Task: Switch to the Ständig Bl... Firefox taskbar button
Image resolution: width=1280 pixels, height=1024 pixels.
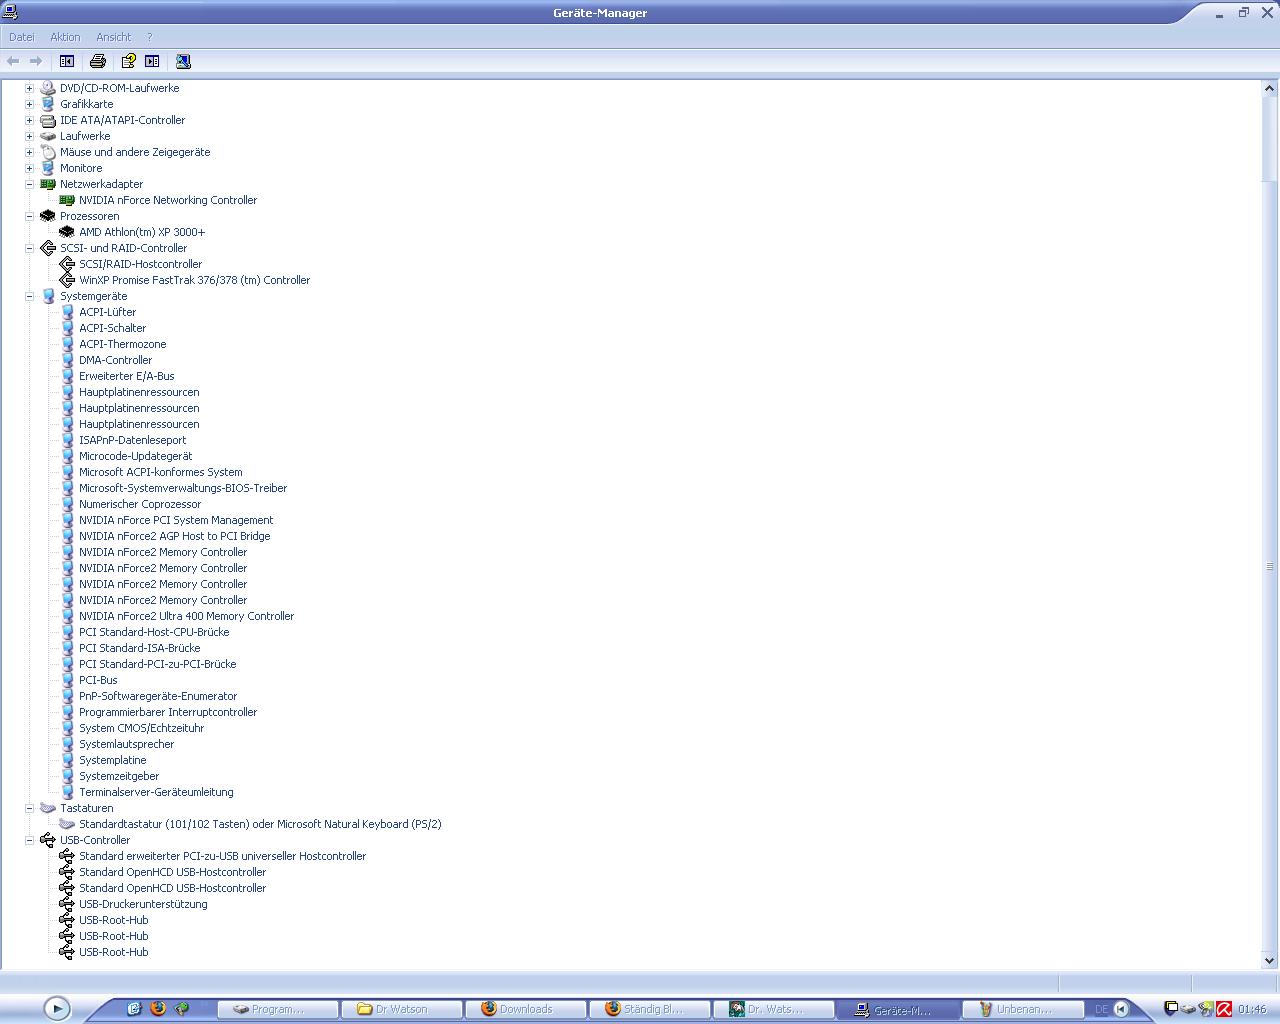Action: click(x=650, y=1009)
